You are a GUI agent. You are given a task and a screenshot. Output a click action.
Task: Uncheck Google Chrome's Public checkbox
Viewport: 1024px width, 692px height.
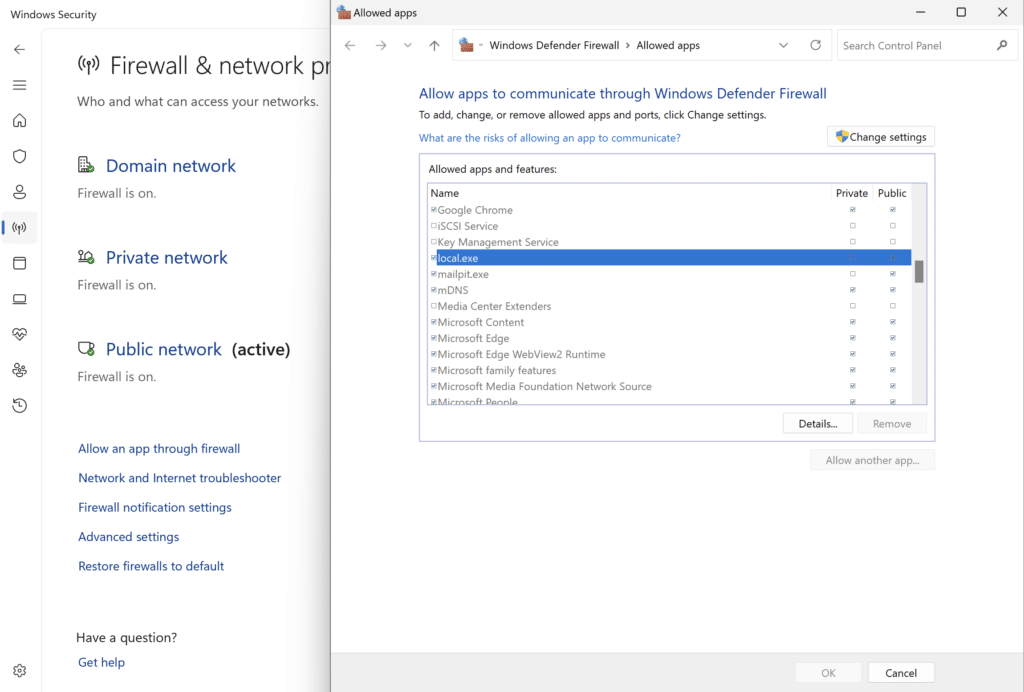pyautogui.click(x=892, y=210)
